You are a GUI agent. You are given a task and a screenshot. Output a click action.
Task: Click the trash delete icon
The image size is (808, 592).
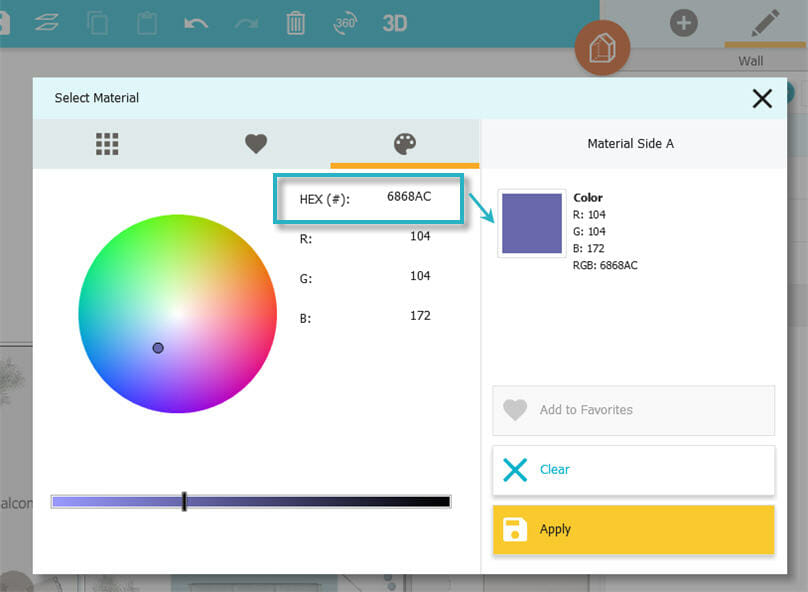pos(295,22)
